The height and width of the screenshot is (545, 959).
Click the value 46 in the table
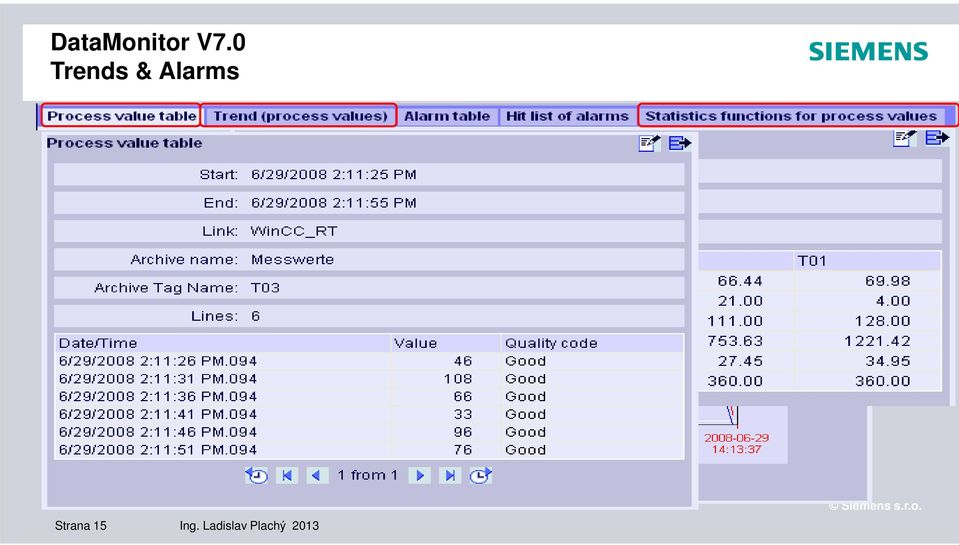(x=463, y=361)
